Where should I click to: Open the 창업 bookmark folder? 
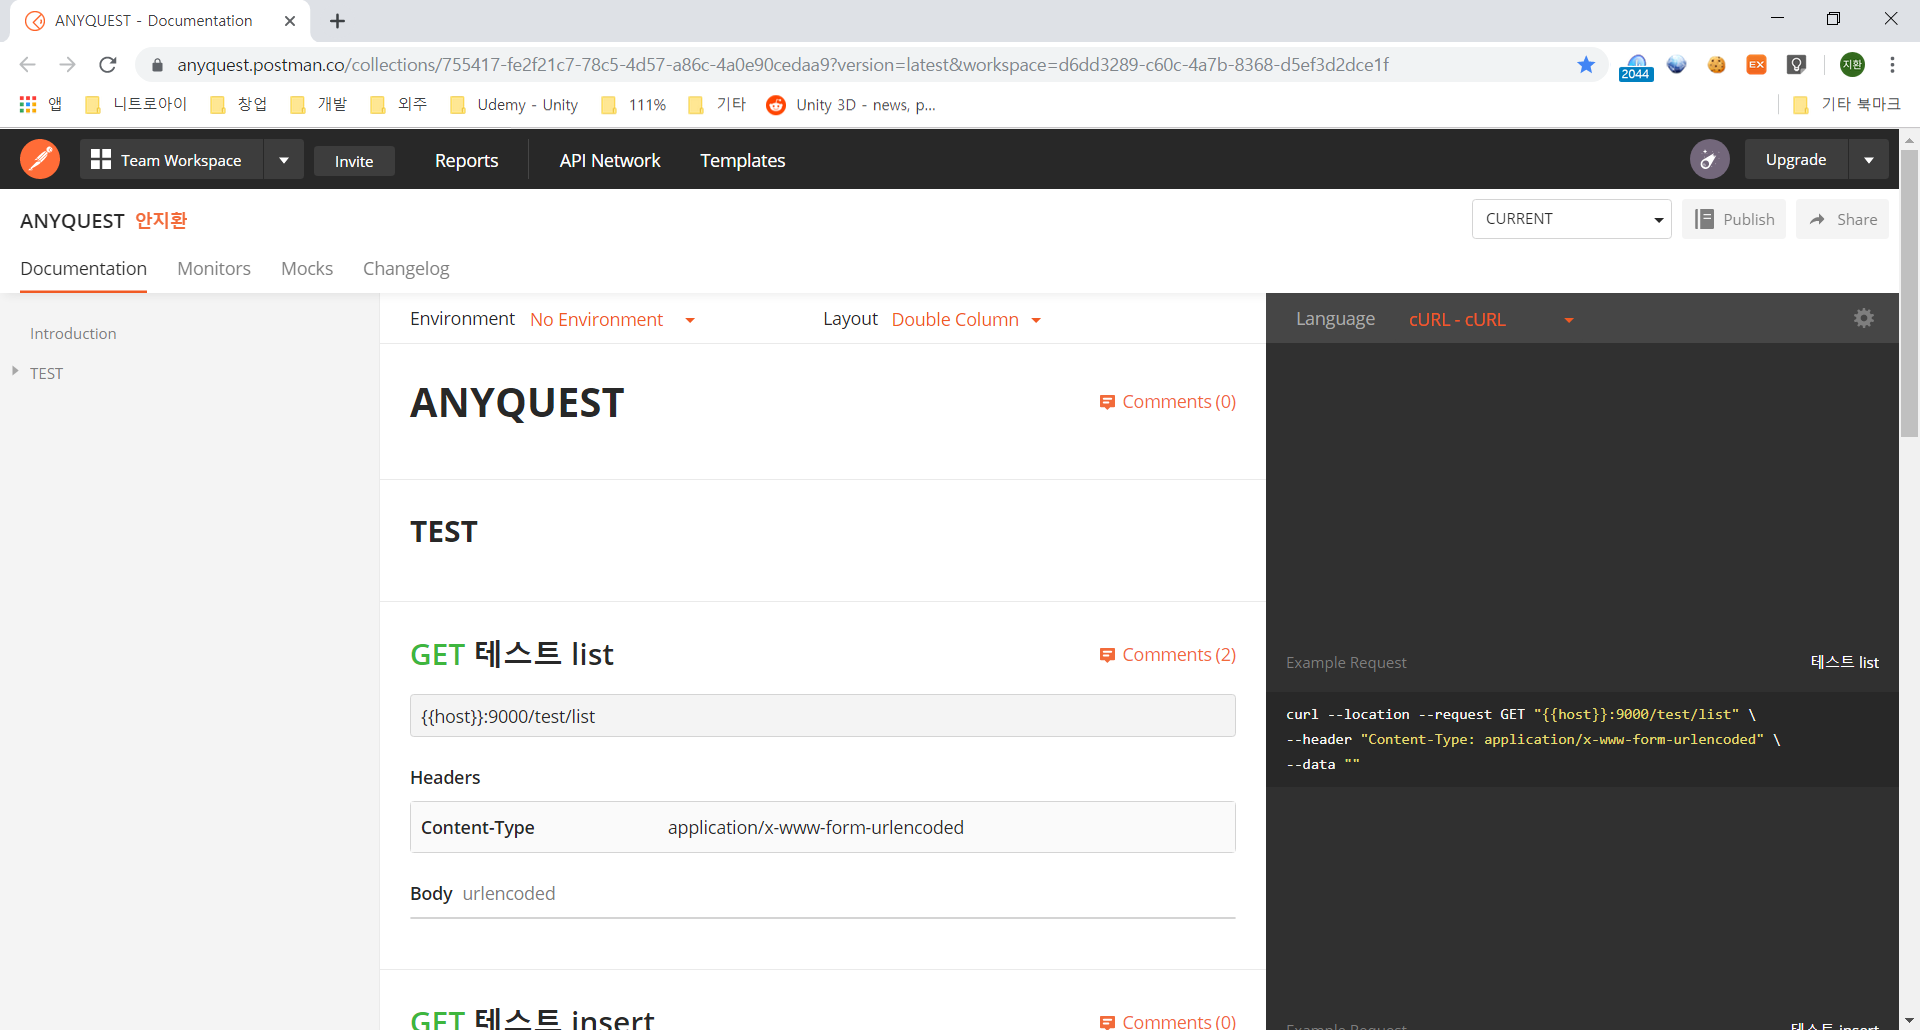239,104
